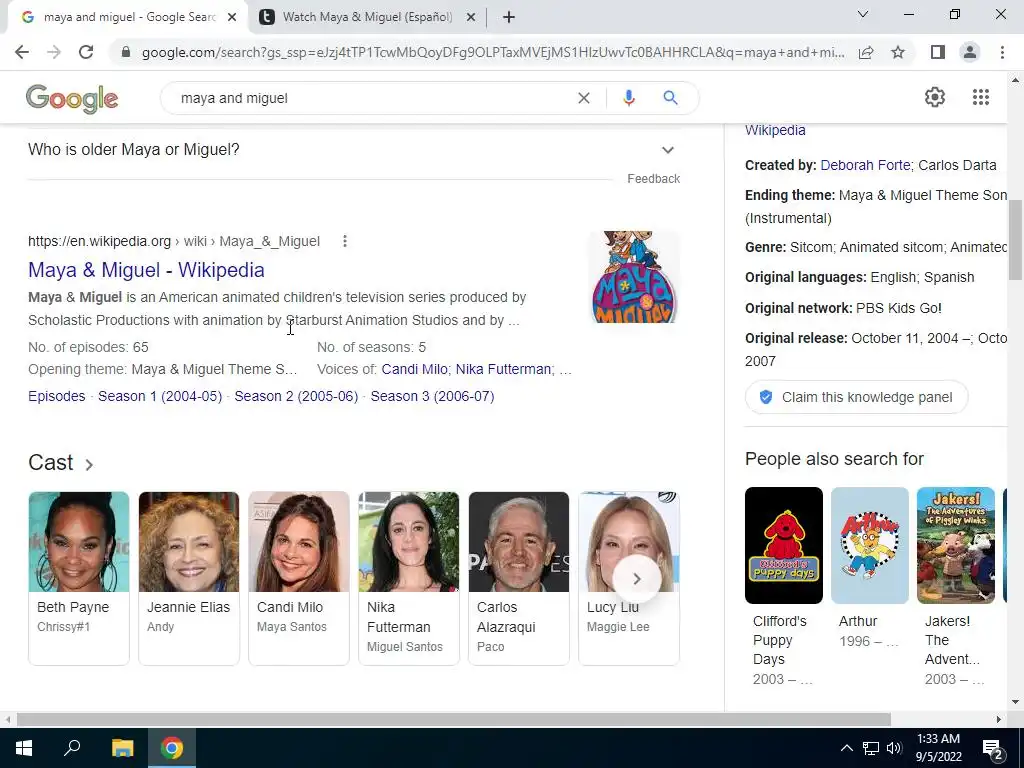Open Google quick settings gear
Viewport: 1024px width, 768px height.
coord(935,97)
